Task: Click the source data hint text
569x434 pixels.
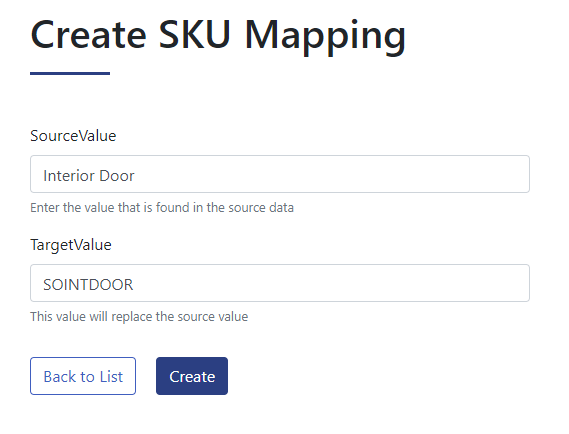Action: [x=162, y=208]
